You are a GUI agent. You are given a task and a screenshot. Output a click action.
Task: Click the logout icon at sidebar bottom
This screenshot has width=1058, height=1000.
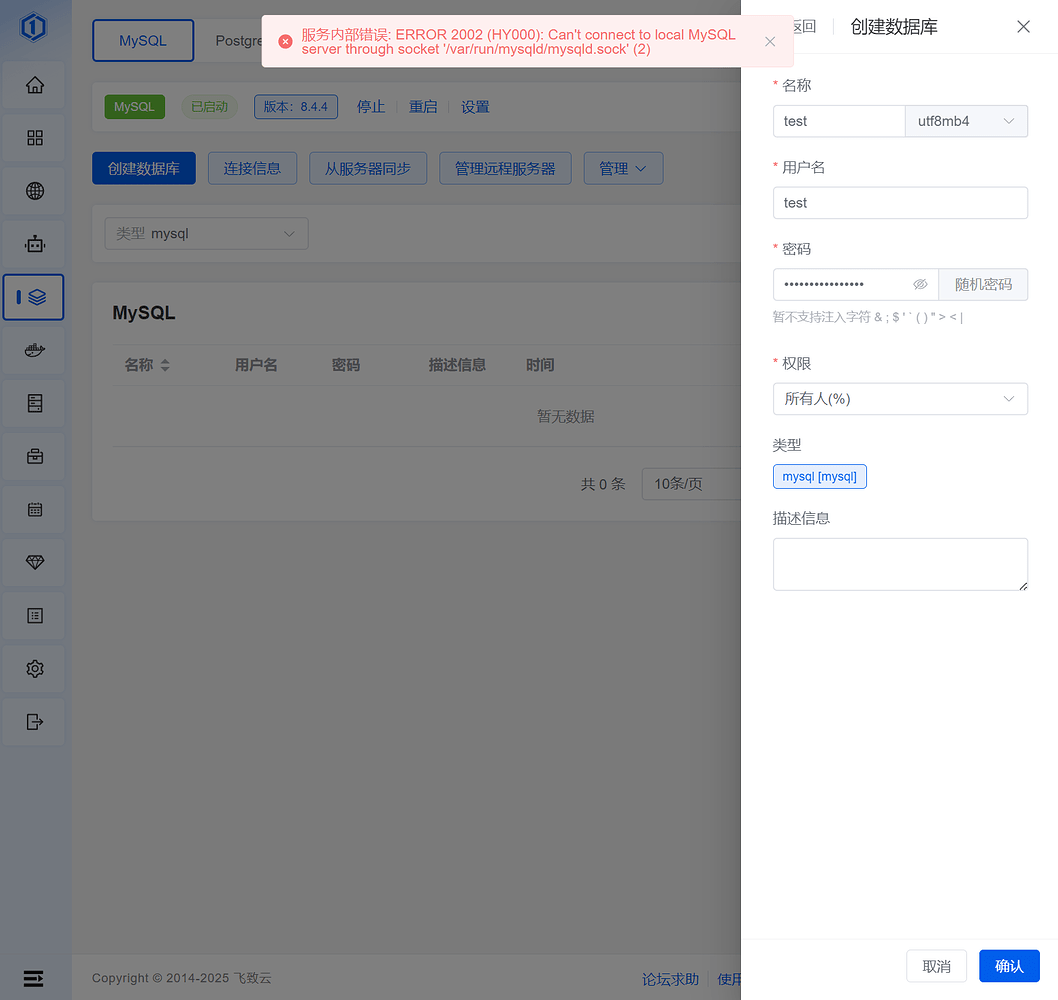coord(33,721)
